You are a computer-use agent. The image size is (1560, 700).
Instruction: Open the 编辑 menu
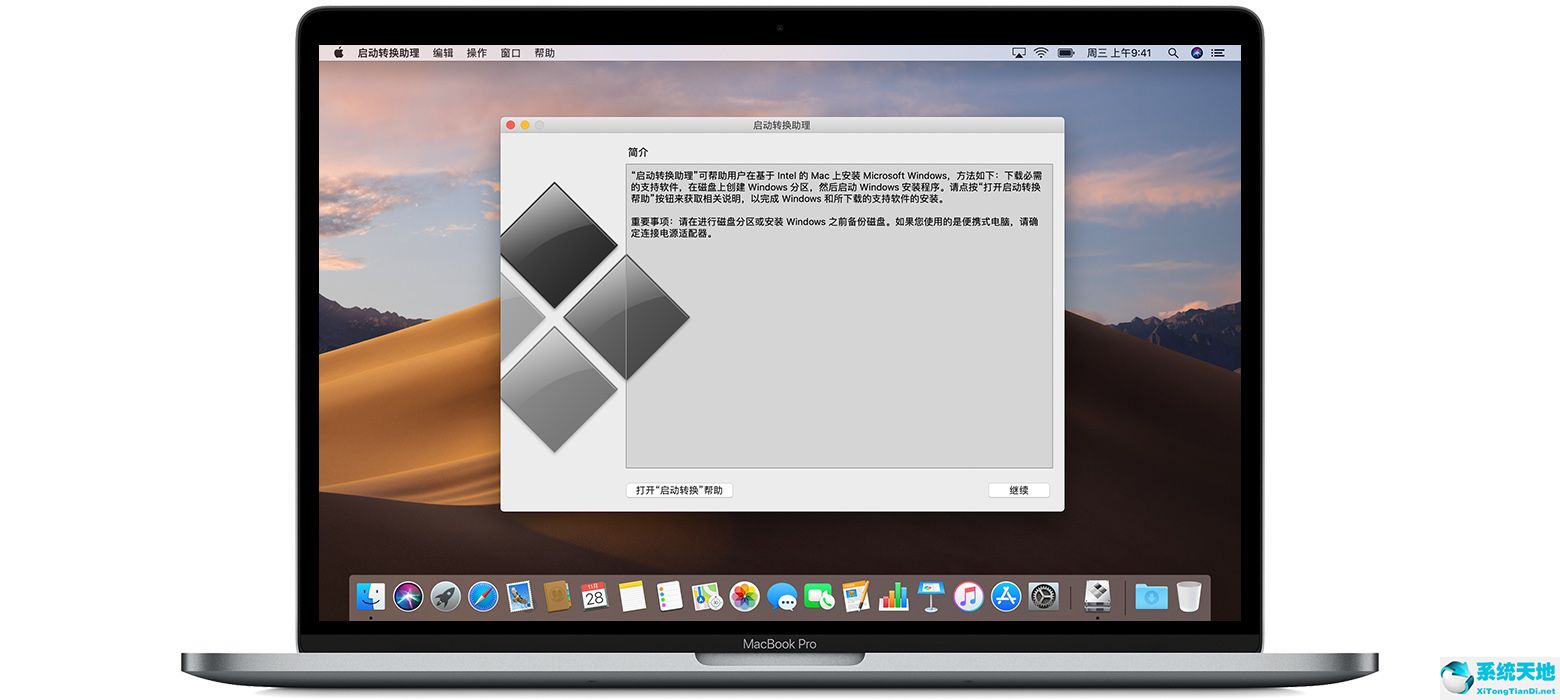pyautogui.click(x=443, y=53)
